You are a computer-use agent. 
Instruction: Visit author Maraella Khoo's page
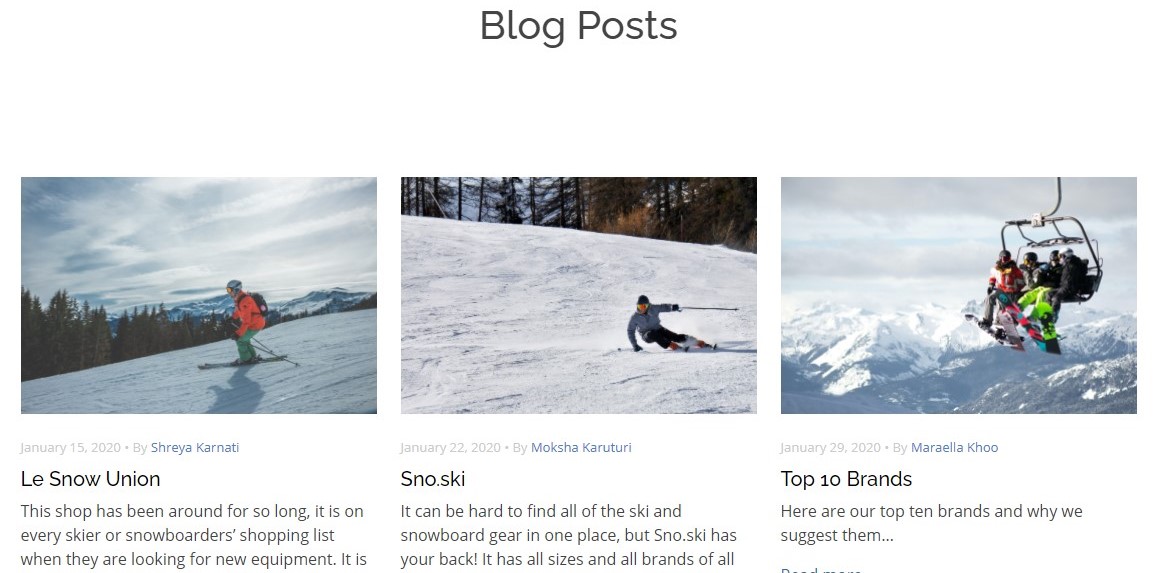pos(954,447)
